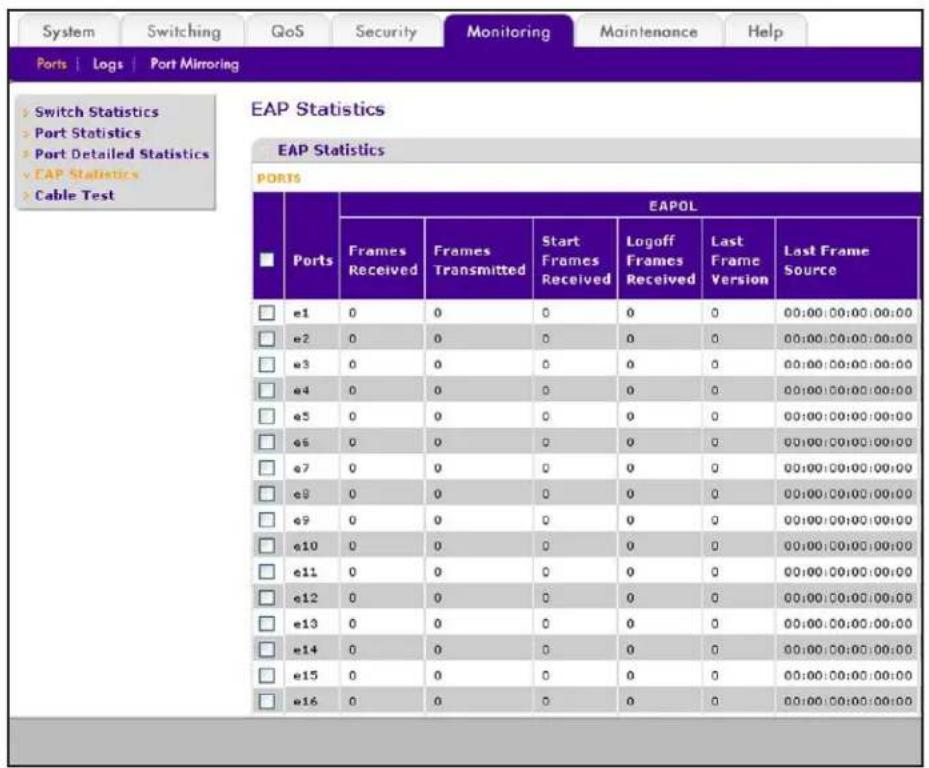Image resolution: width=929 pixels, height=768 pixels.
Task: Toggle the select-all ports checkbox in header
Action: click(267, 260)
